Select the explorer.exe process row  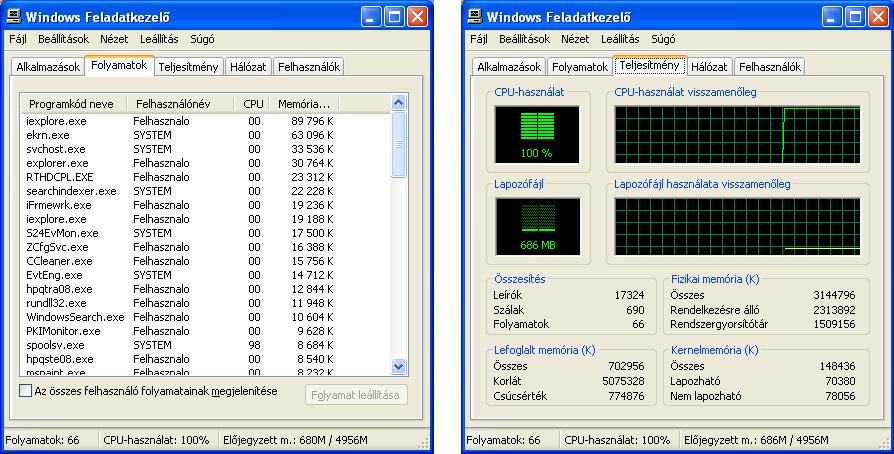point(205,163)
